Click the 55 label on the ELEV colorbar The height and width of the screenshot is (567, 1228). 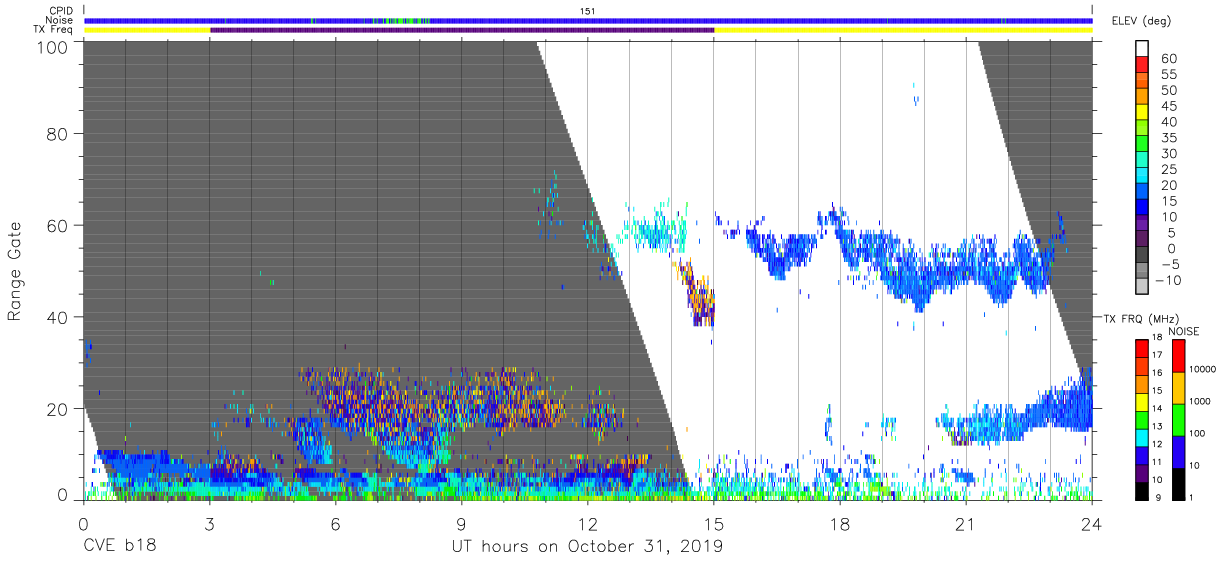1168,75
